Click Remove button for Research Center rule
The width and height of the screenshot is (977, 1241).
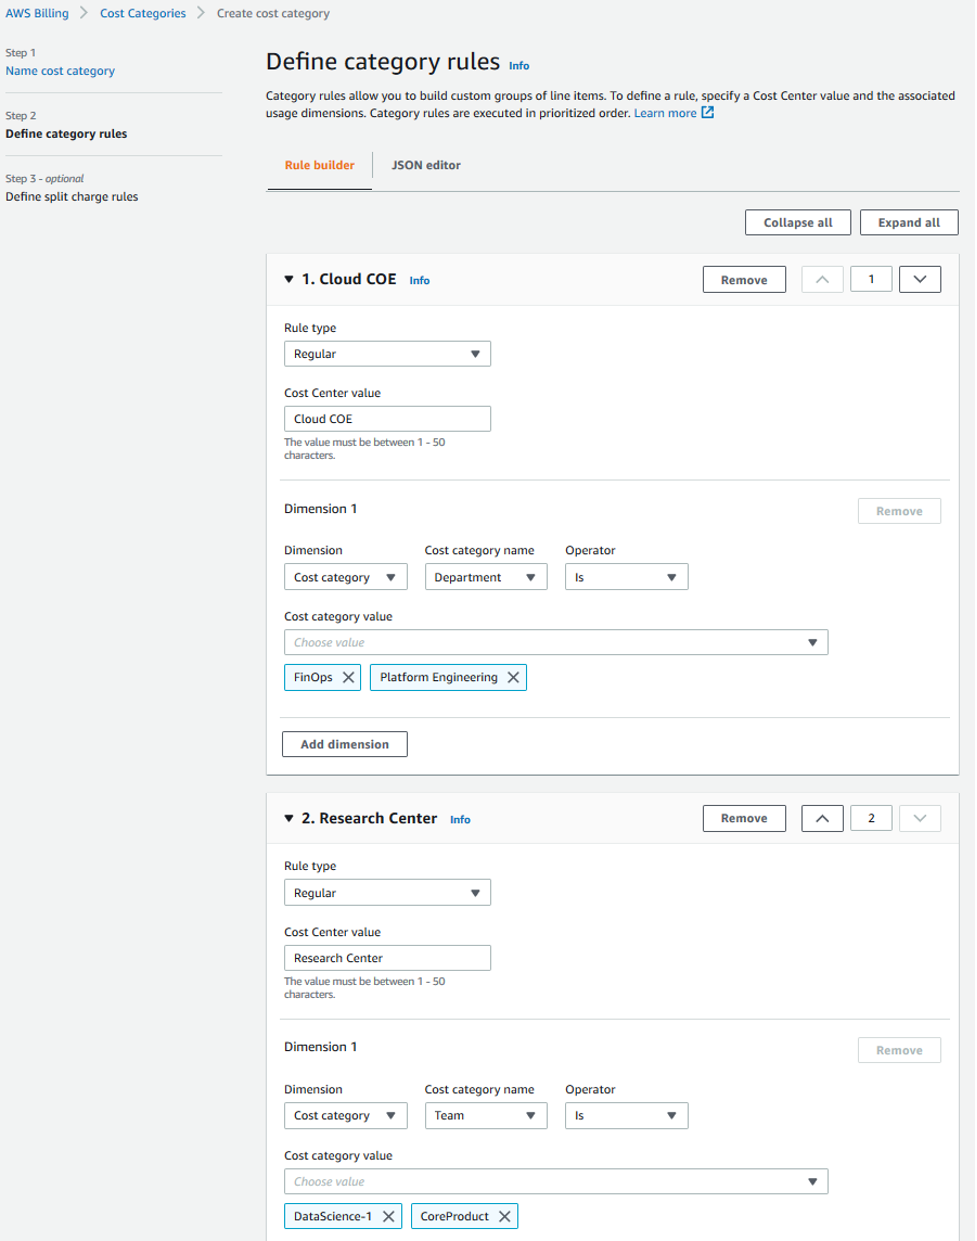pyautogui.click(x=744, y=819)
